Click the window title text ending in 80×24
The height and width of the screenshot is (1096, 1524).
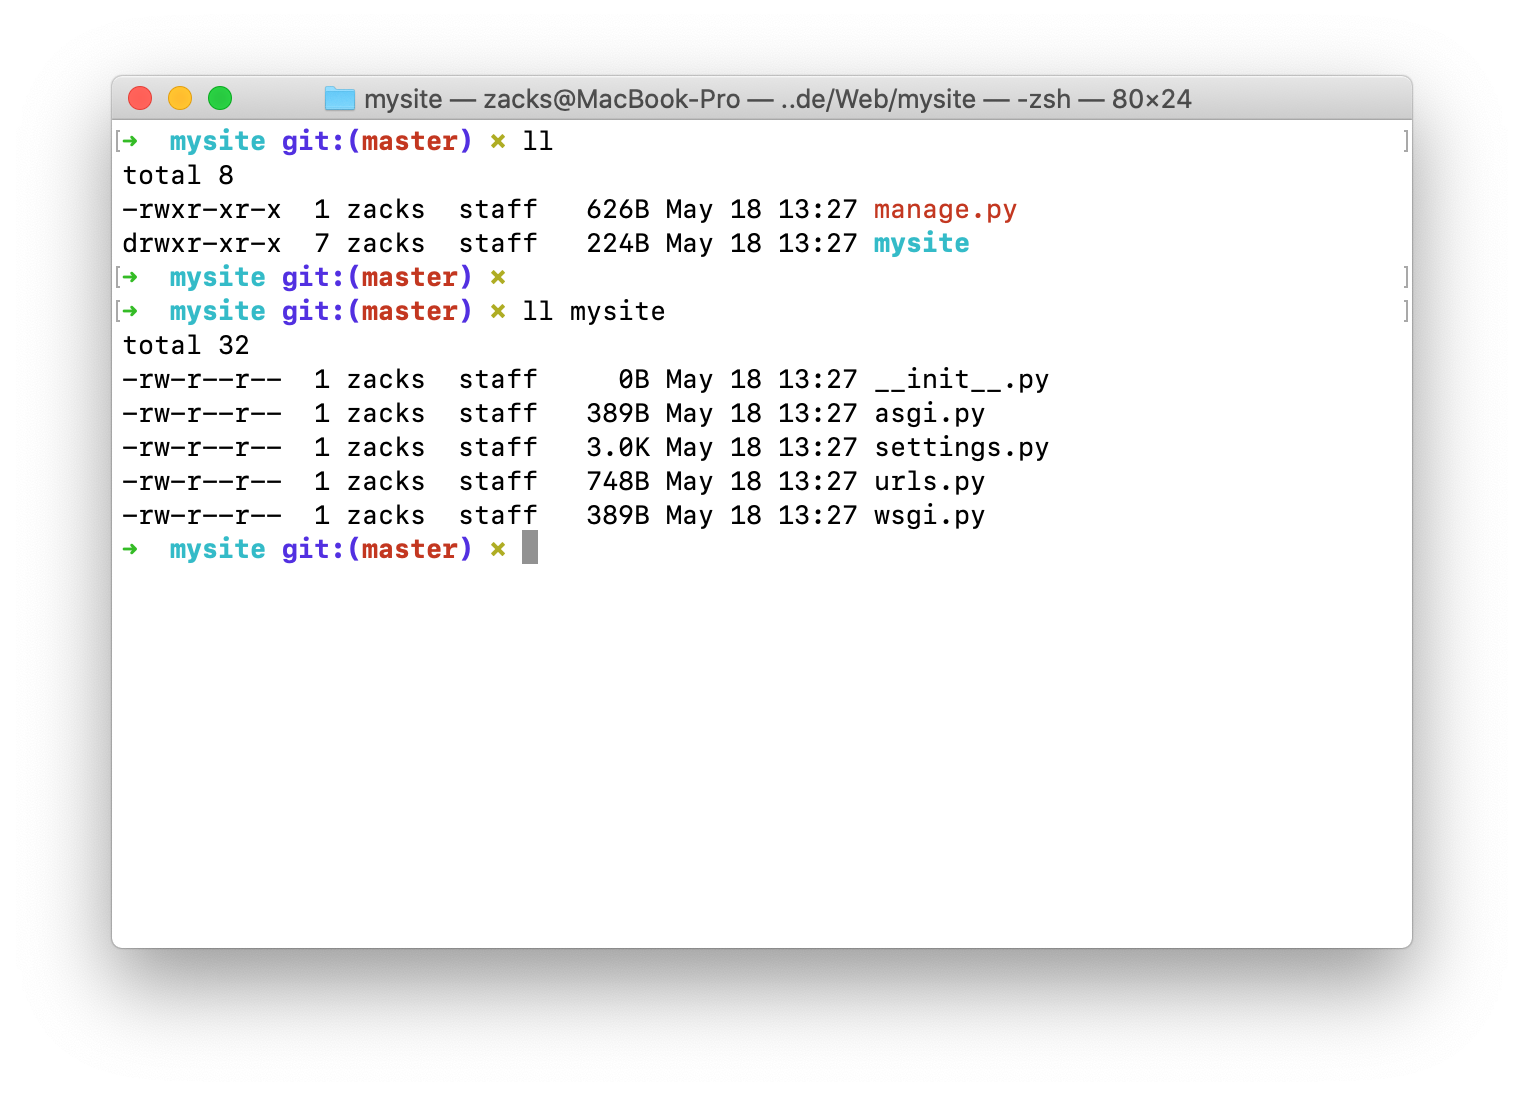click(778, 99)
